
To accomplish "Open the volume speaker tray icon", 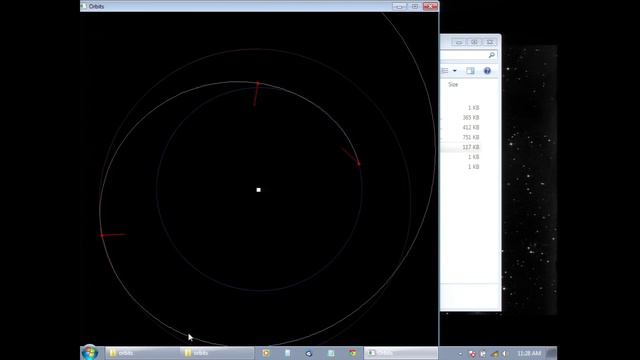I will [x=504, y=353].
